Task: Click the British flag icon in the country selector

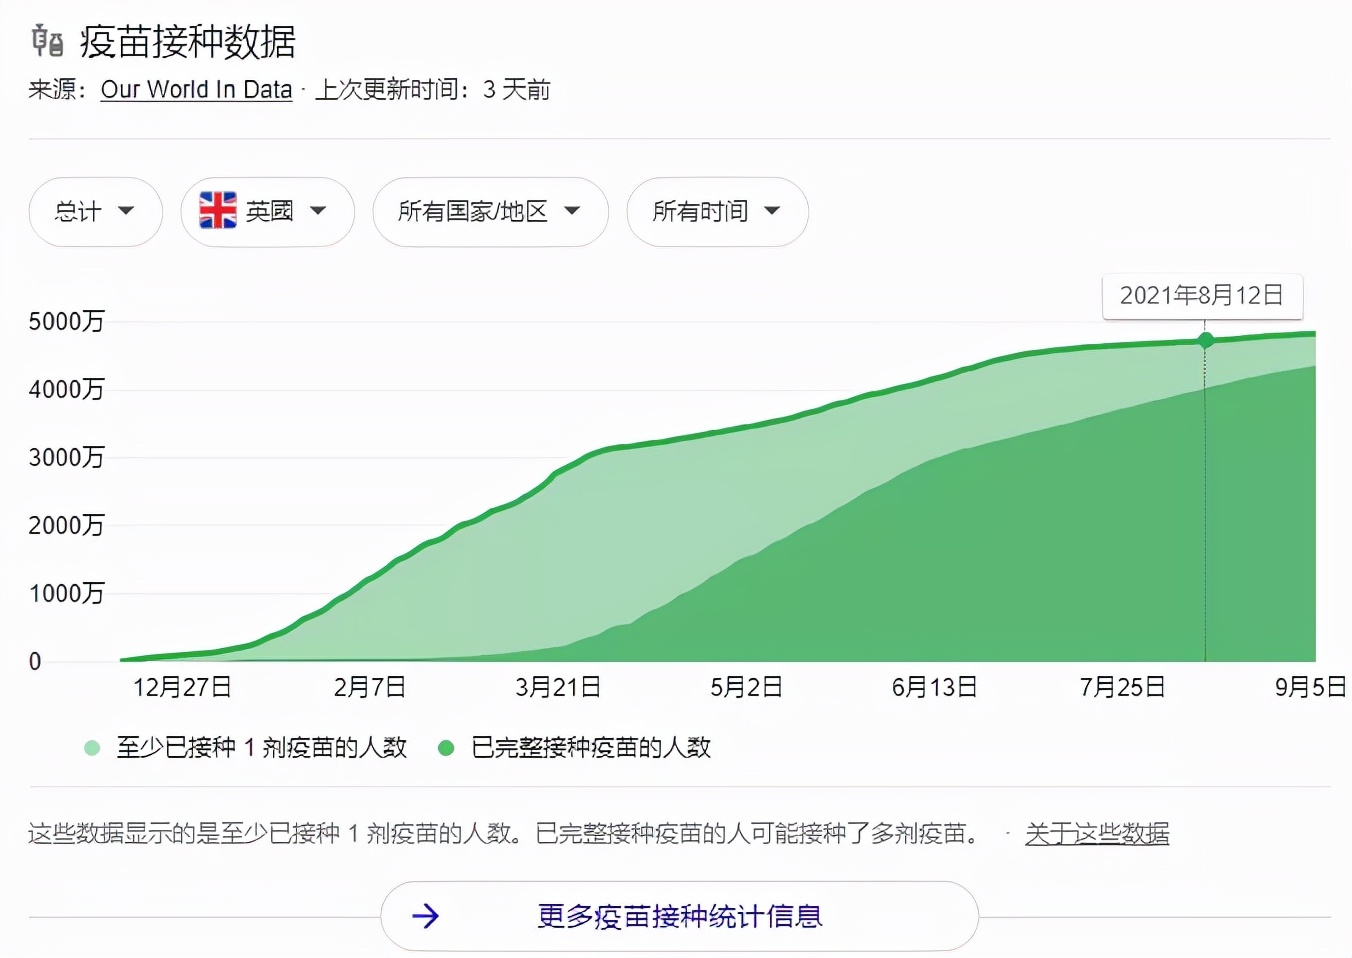Action: (x=219, y=209)
